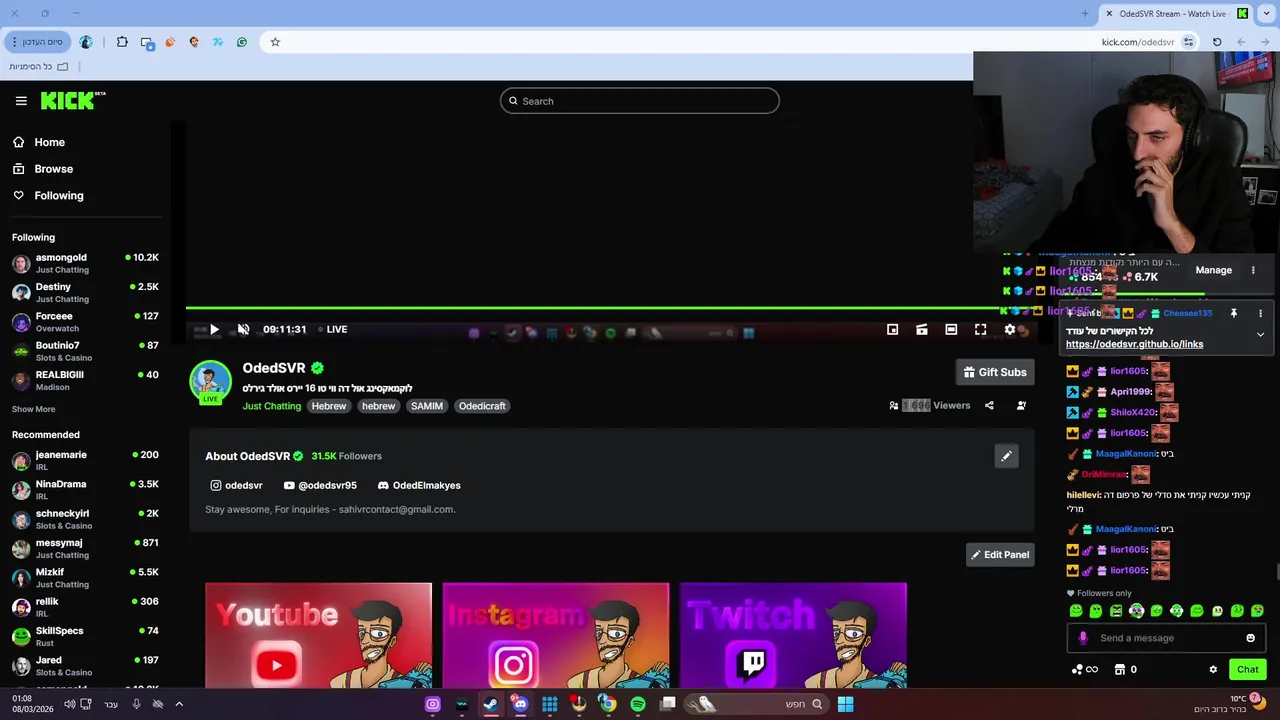Open the odedsvr Instagram link
The height and width of the screenshot is (720, 1280).
[236, 485]
